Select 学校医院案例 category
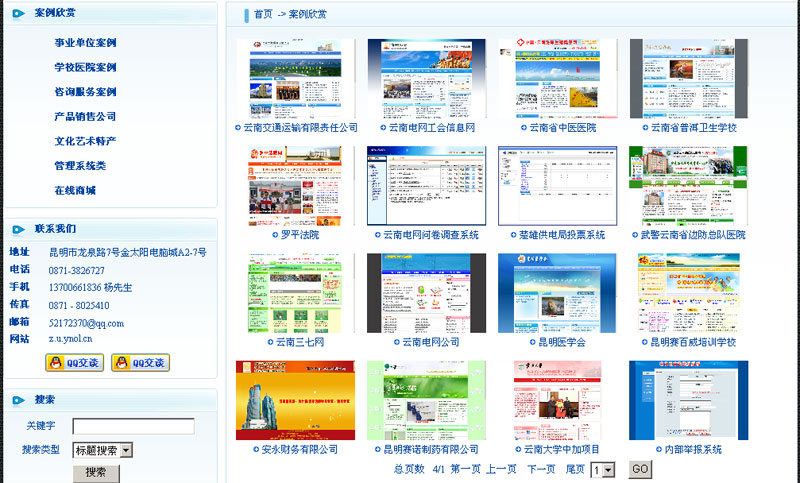 tap(86, 68)
